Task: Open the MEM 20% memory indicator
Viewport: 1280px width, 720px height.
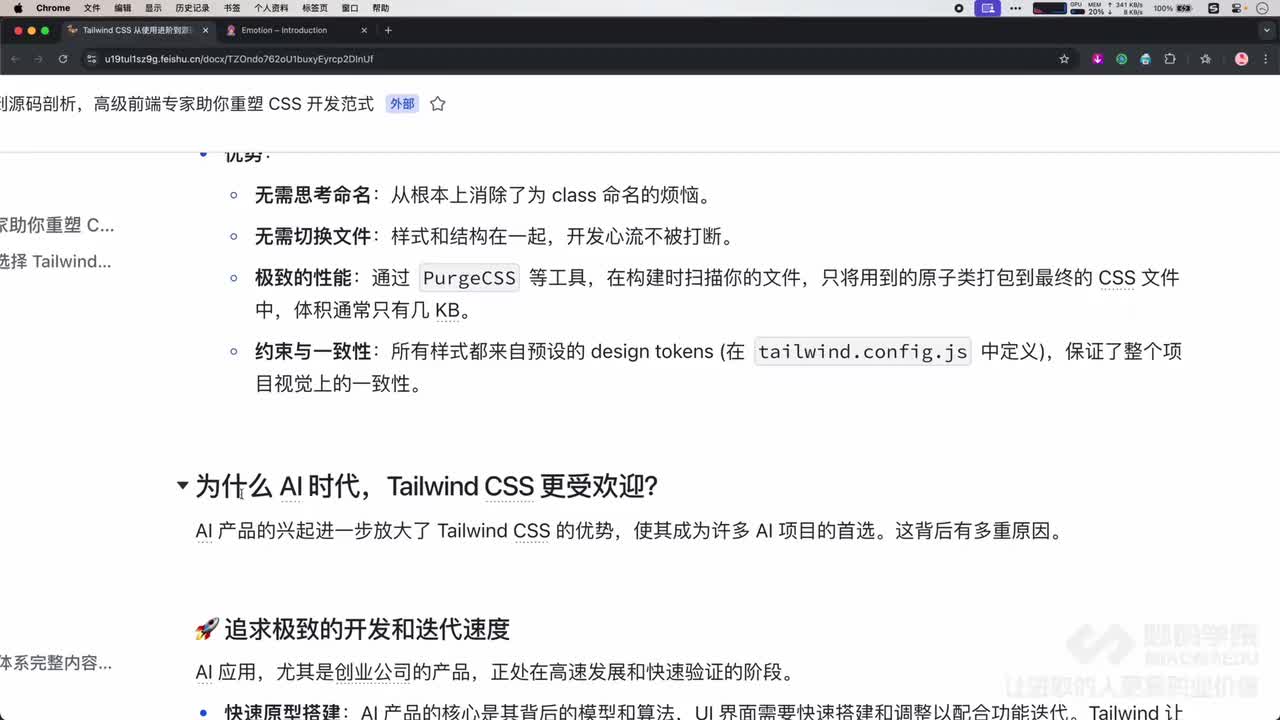Action: 1097,8
